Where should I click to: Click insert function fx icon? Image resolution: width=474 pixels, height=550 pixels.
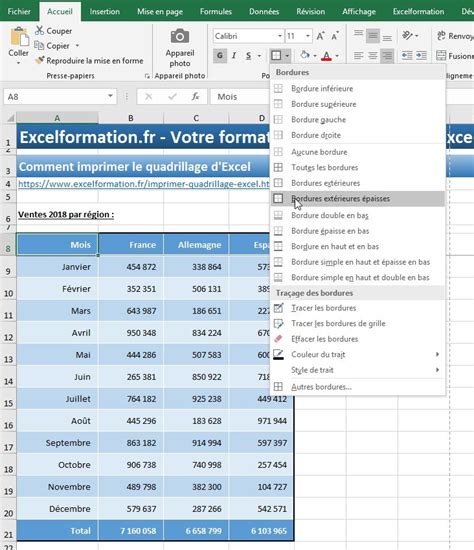click(x=195, y=96)
